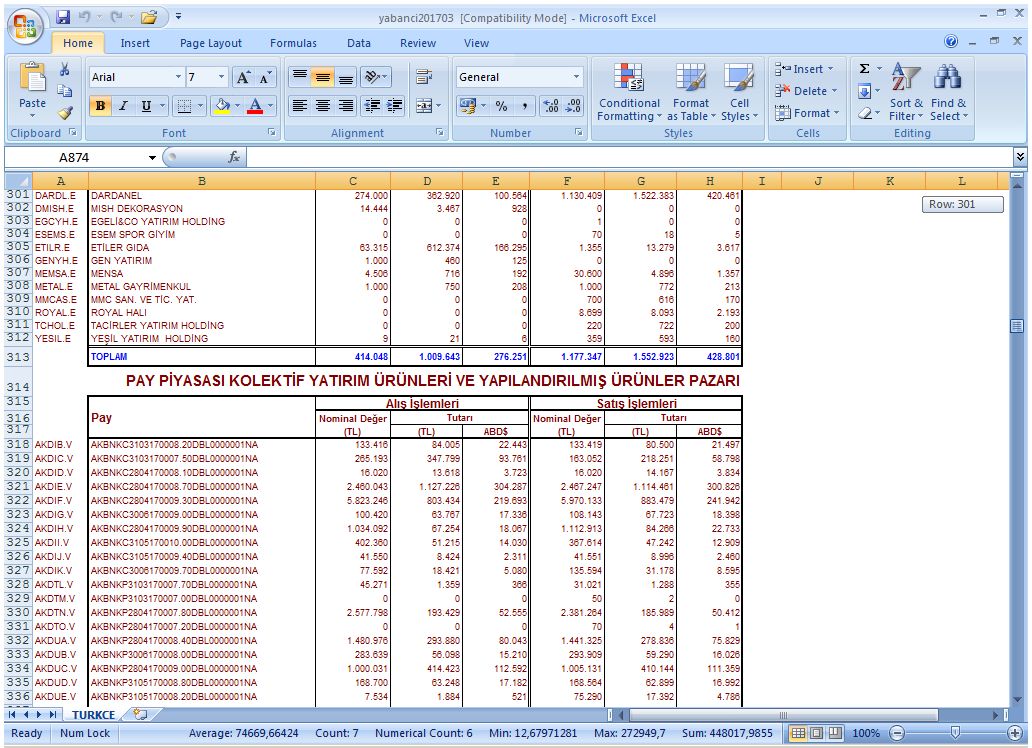Toggle Underline formatting

[x=146, y=105]
